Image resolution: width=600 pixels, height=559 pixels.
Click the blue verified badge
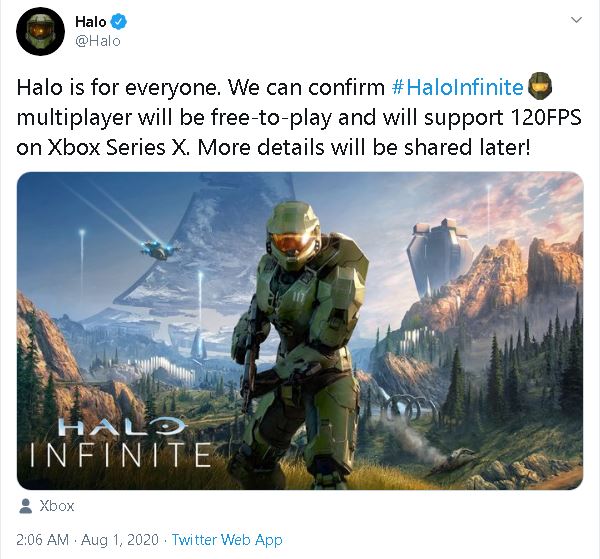tap(119, 21)
